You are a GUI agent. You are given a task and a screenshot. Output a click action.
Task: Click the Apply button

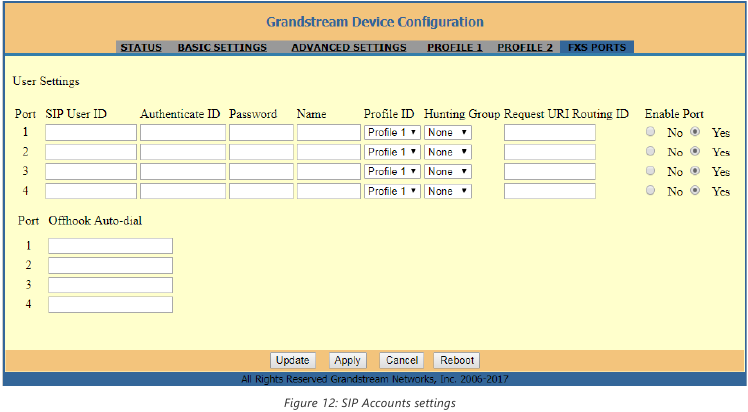click(348, 360)
